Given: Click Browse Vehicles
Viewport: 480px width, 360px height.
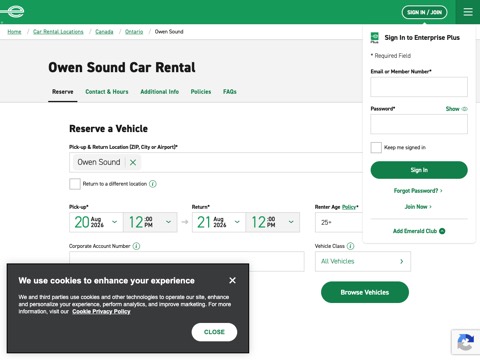Looking at the screenshot, I should click(x=365, y=292).
